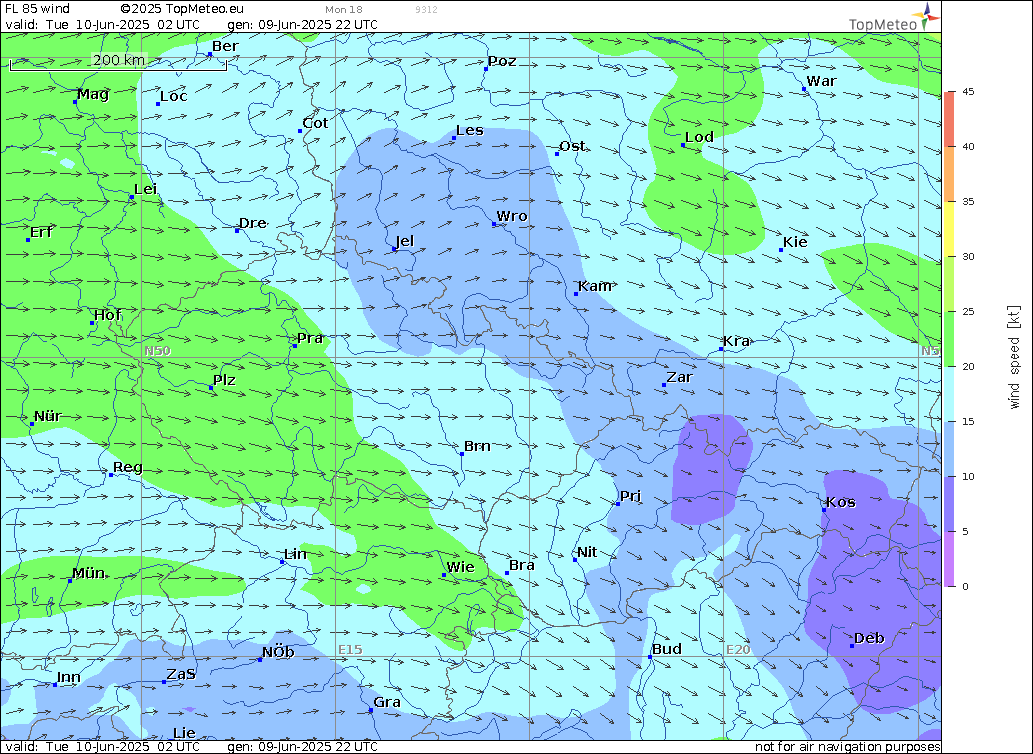Click the Lie location label
Image resolution: width=1033 pixels, height=754 pixels.
(184, 733)
